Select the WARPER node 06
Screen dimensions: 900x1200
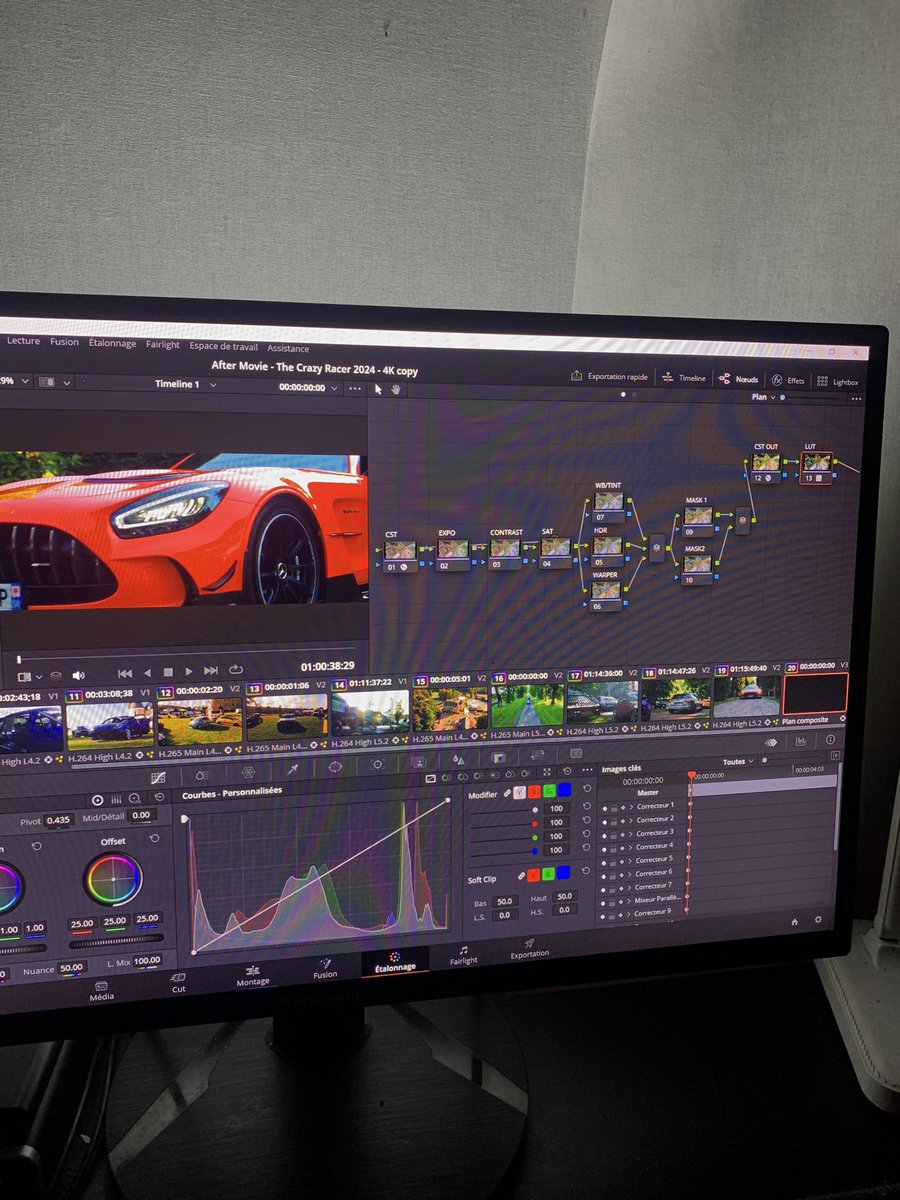point(605,594)
